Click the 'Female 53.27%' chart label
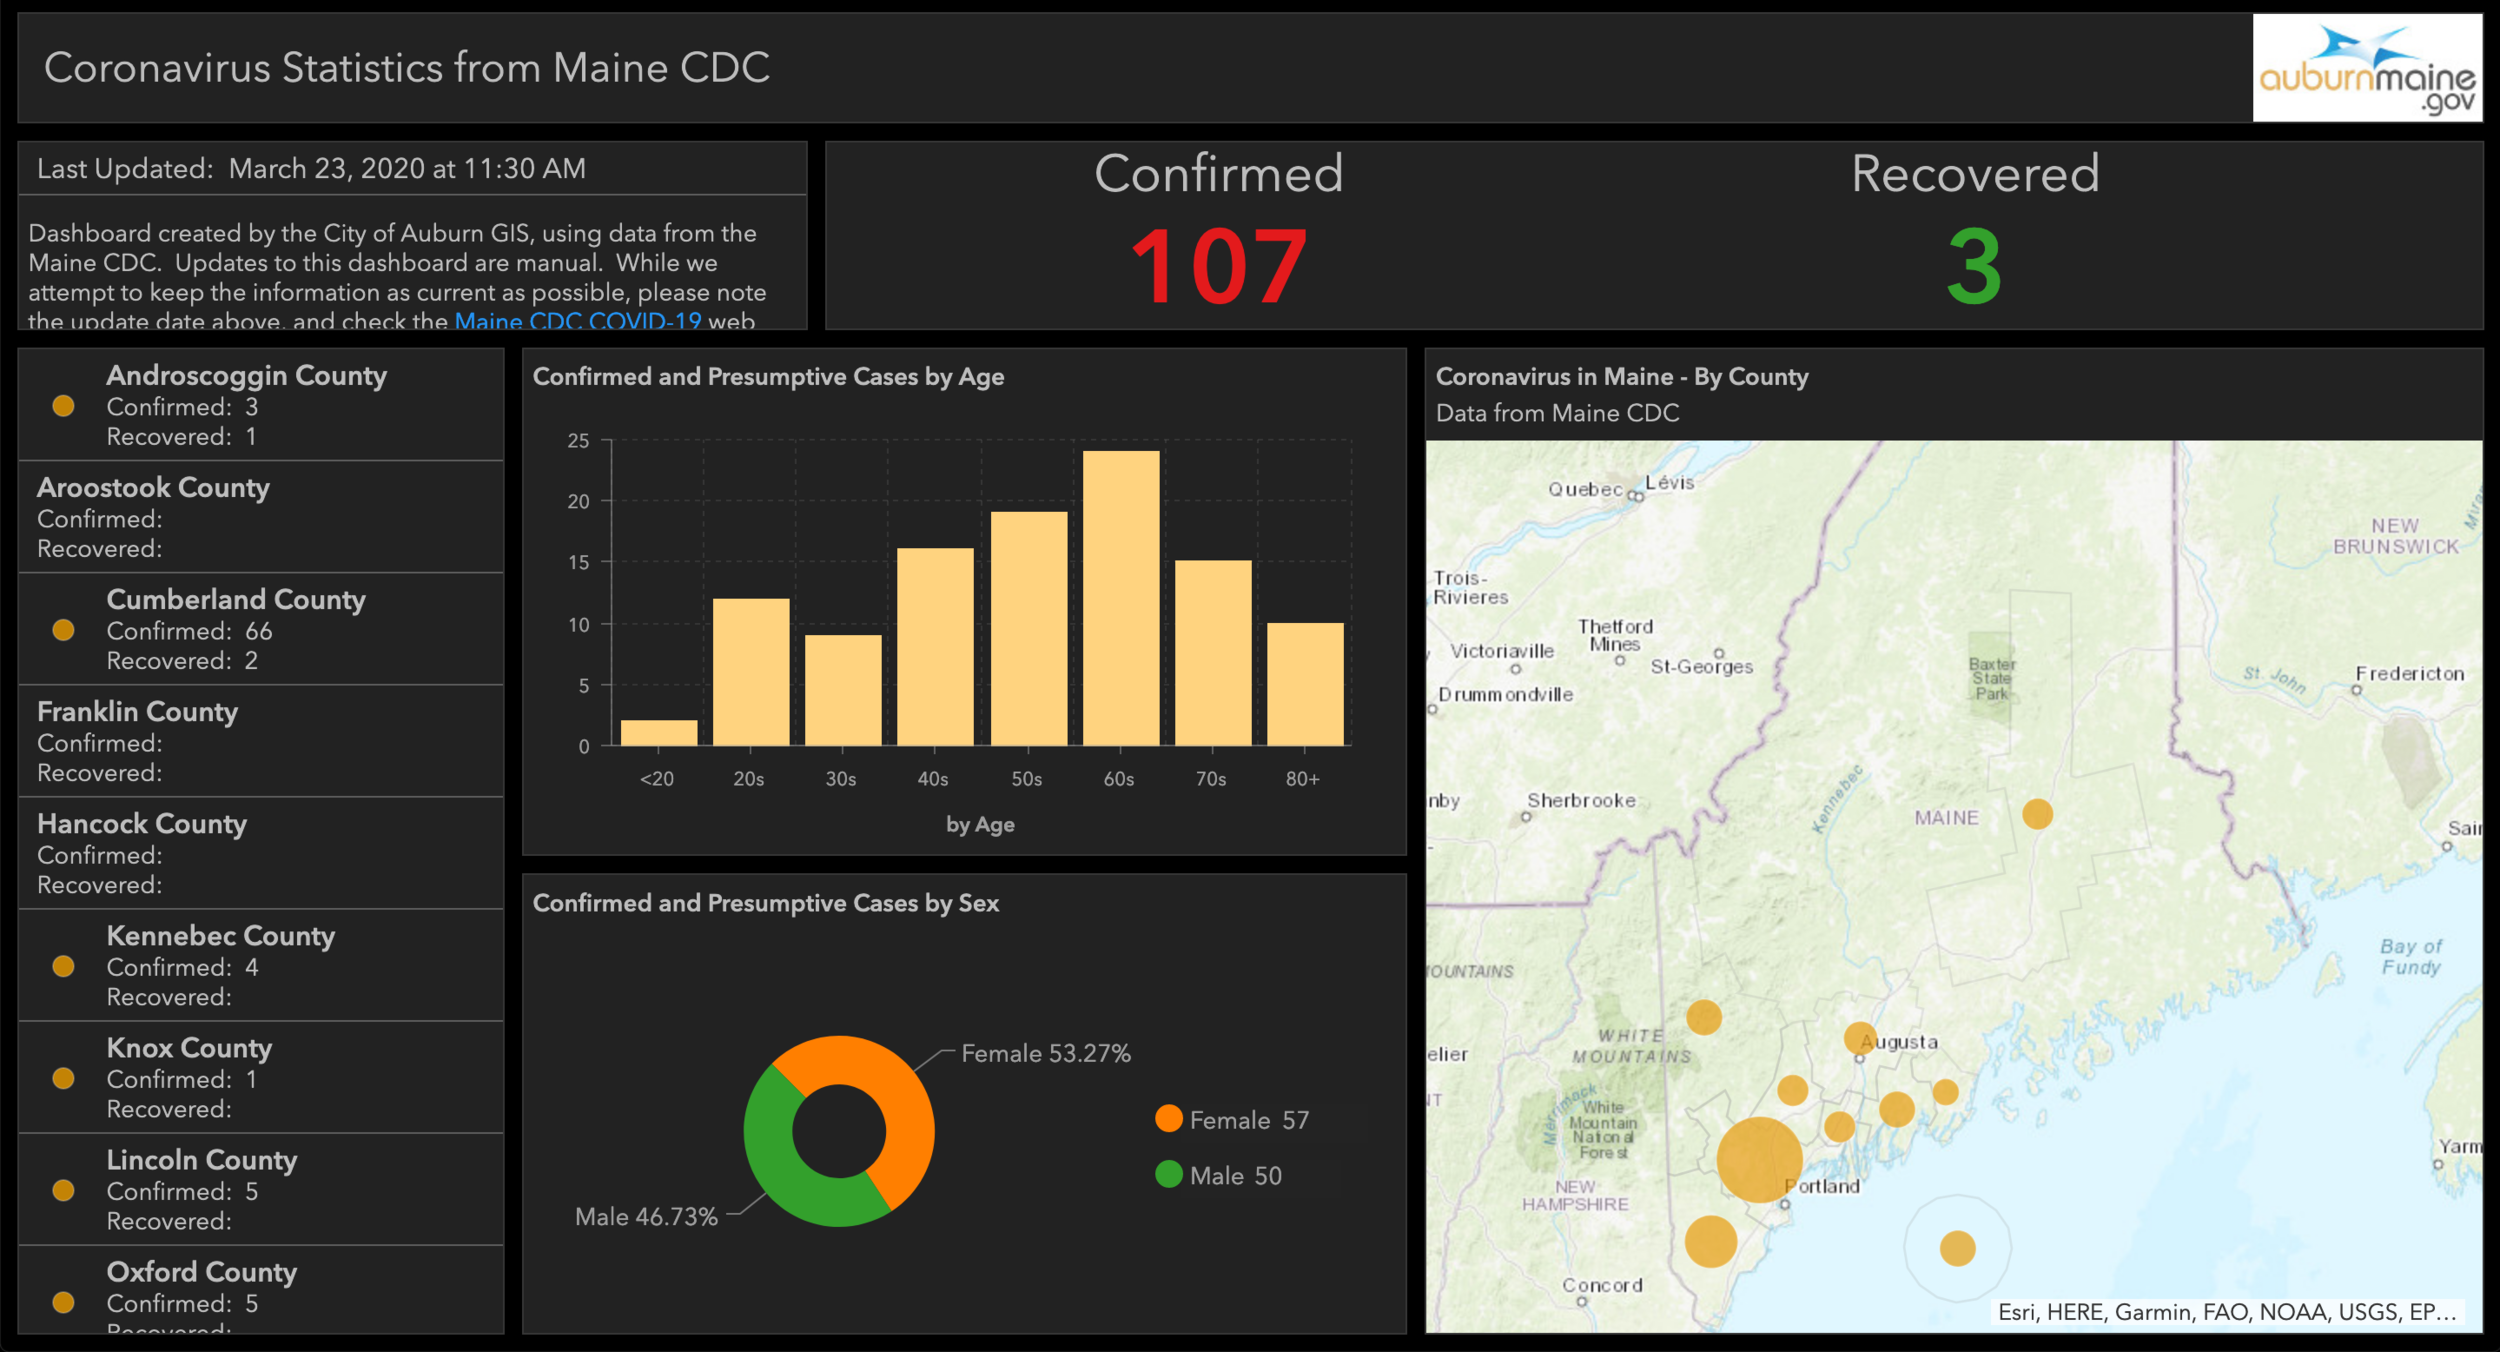Screen dimensions: 2500x1352 [x=1046, y=1054]
